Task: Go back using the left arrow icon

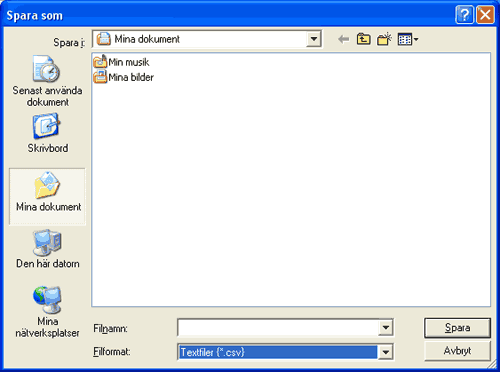Action: click(344, 39)
